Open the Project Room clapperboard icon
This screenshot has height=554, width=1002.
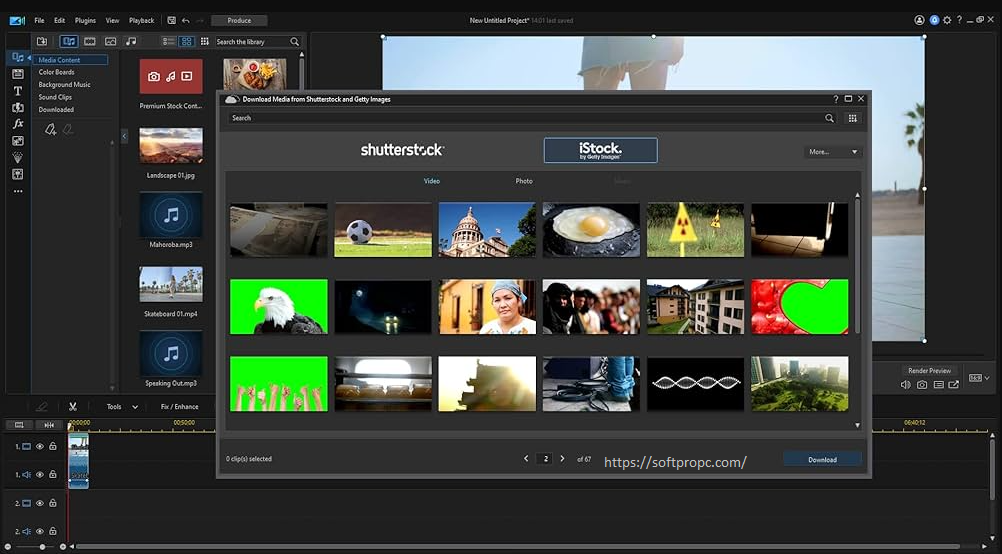click(x=18, y=74)
